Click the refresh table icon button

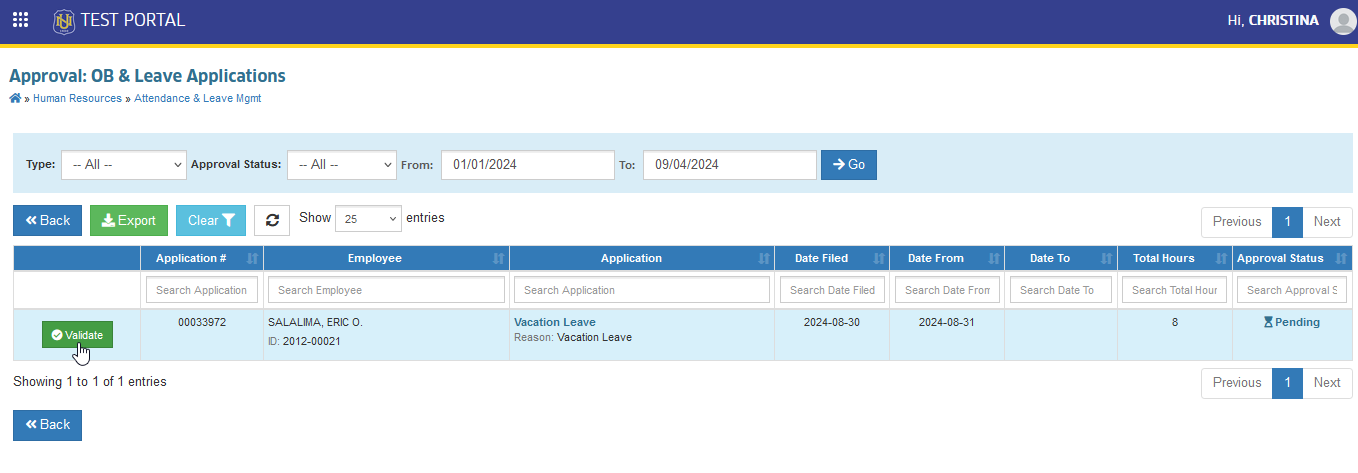(x=272, y=221)
